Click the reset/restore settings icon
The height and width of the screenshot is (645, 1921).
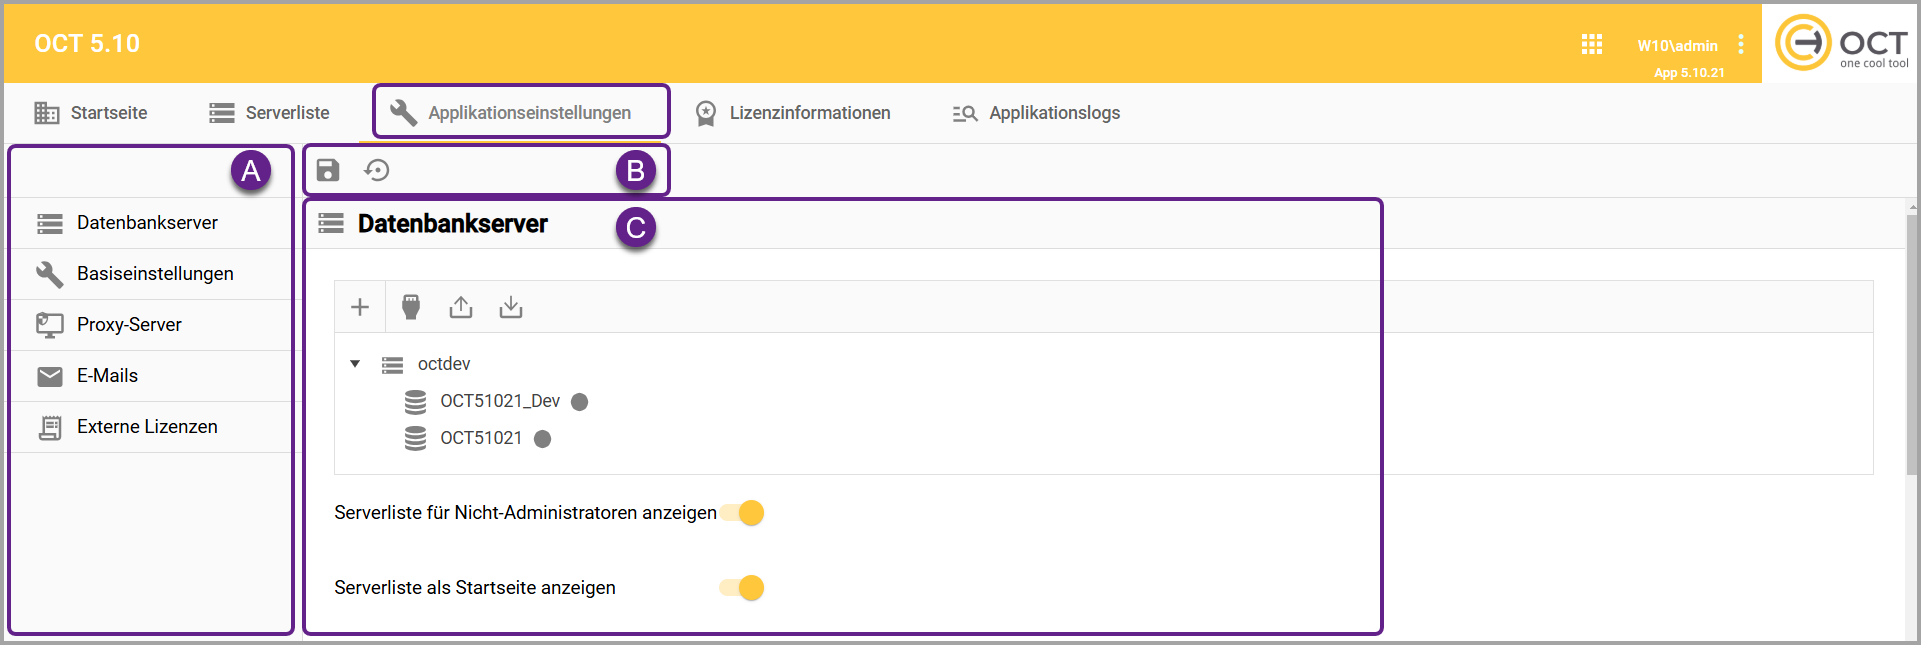pyautogui.click(x=377, y=170)
